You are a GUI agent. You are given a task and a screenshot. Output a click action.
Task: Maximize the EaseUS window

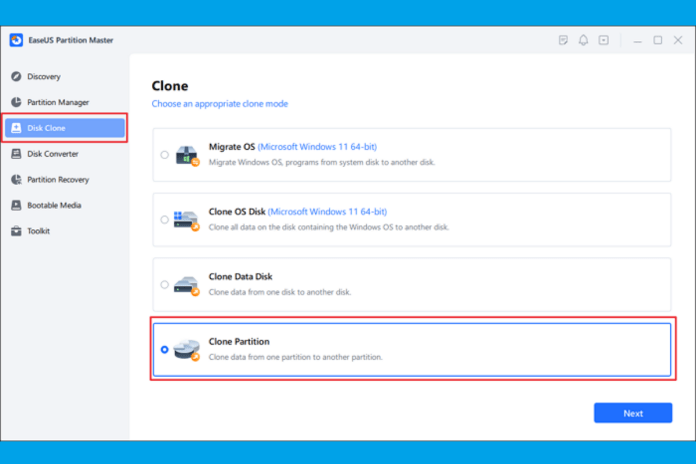coord(658,40)
